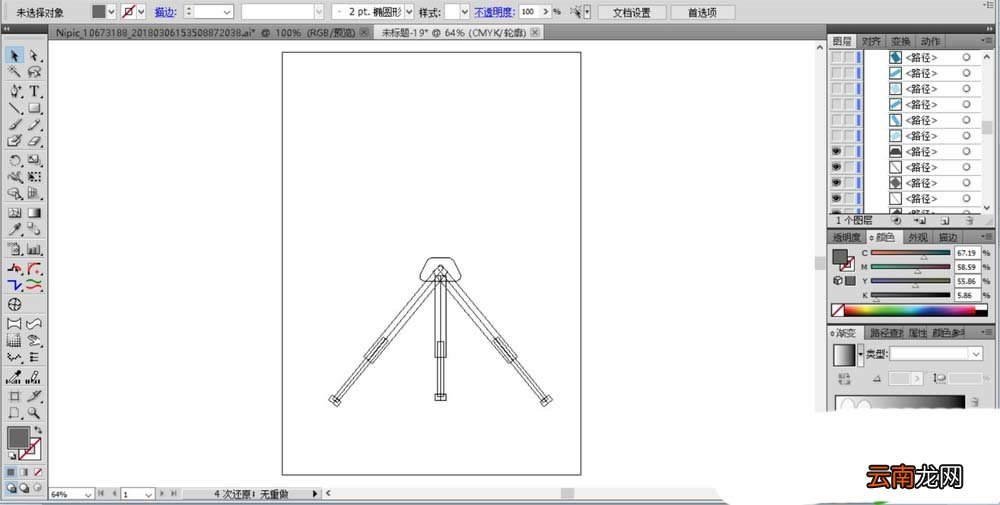Expand the opacity 100 slider arrow
Screen dimensions: 1000x505
click(545, 11)
